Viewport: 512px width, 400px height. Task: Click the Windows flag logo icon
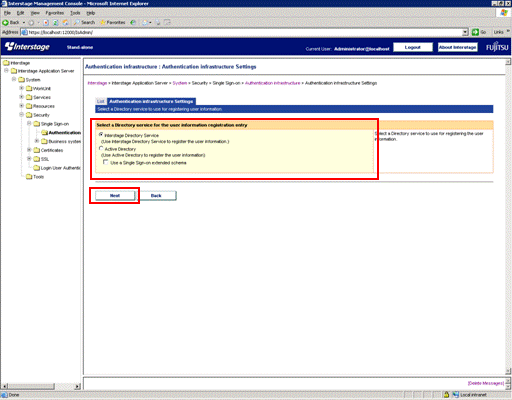(x=503, y=13)
